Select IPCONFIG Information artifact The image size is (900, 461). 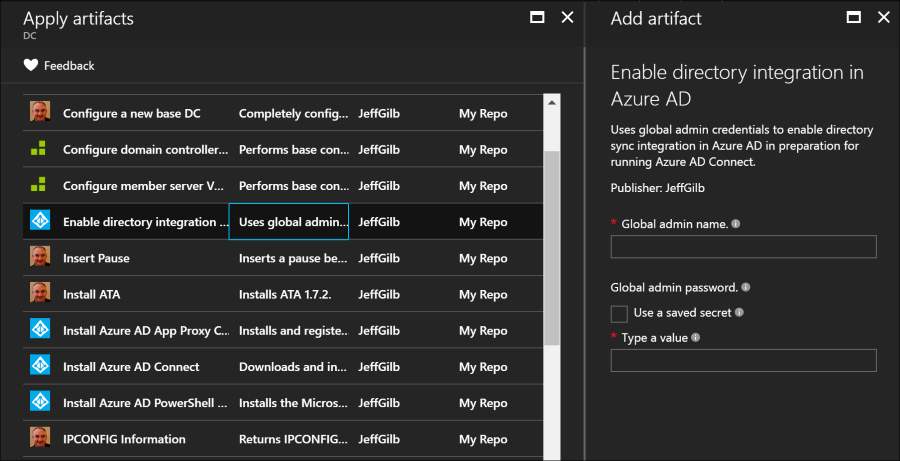point(125,439)
